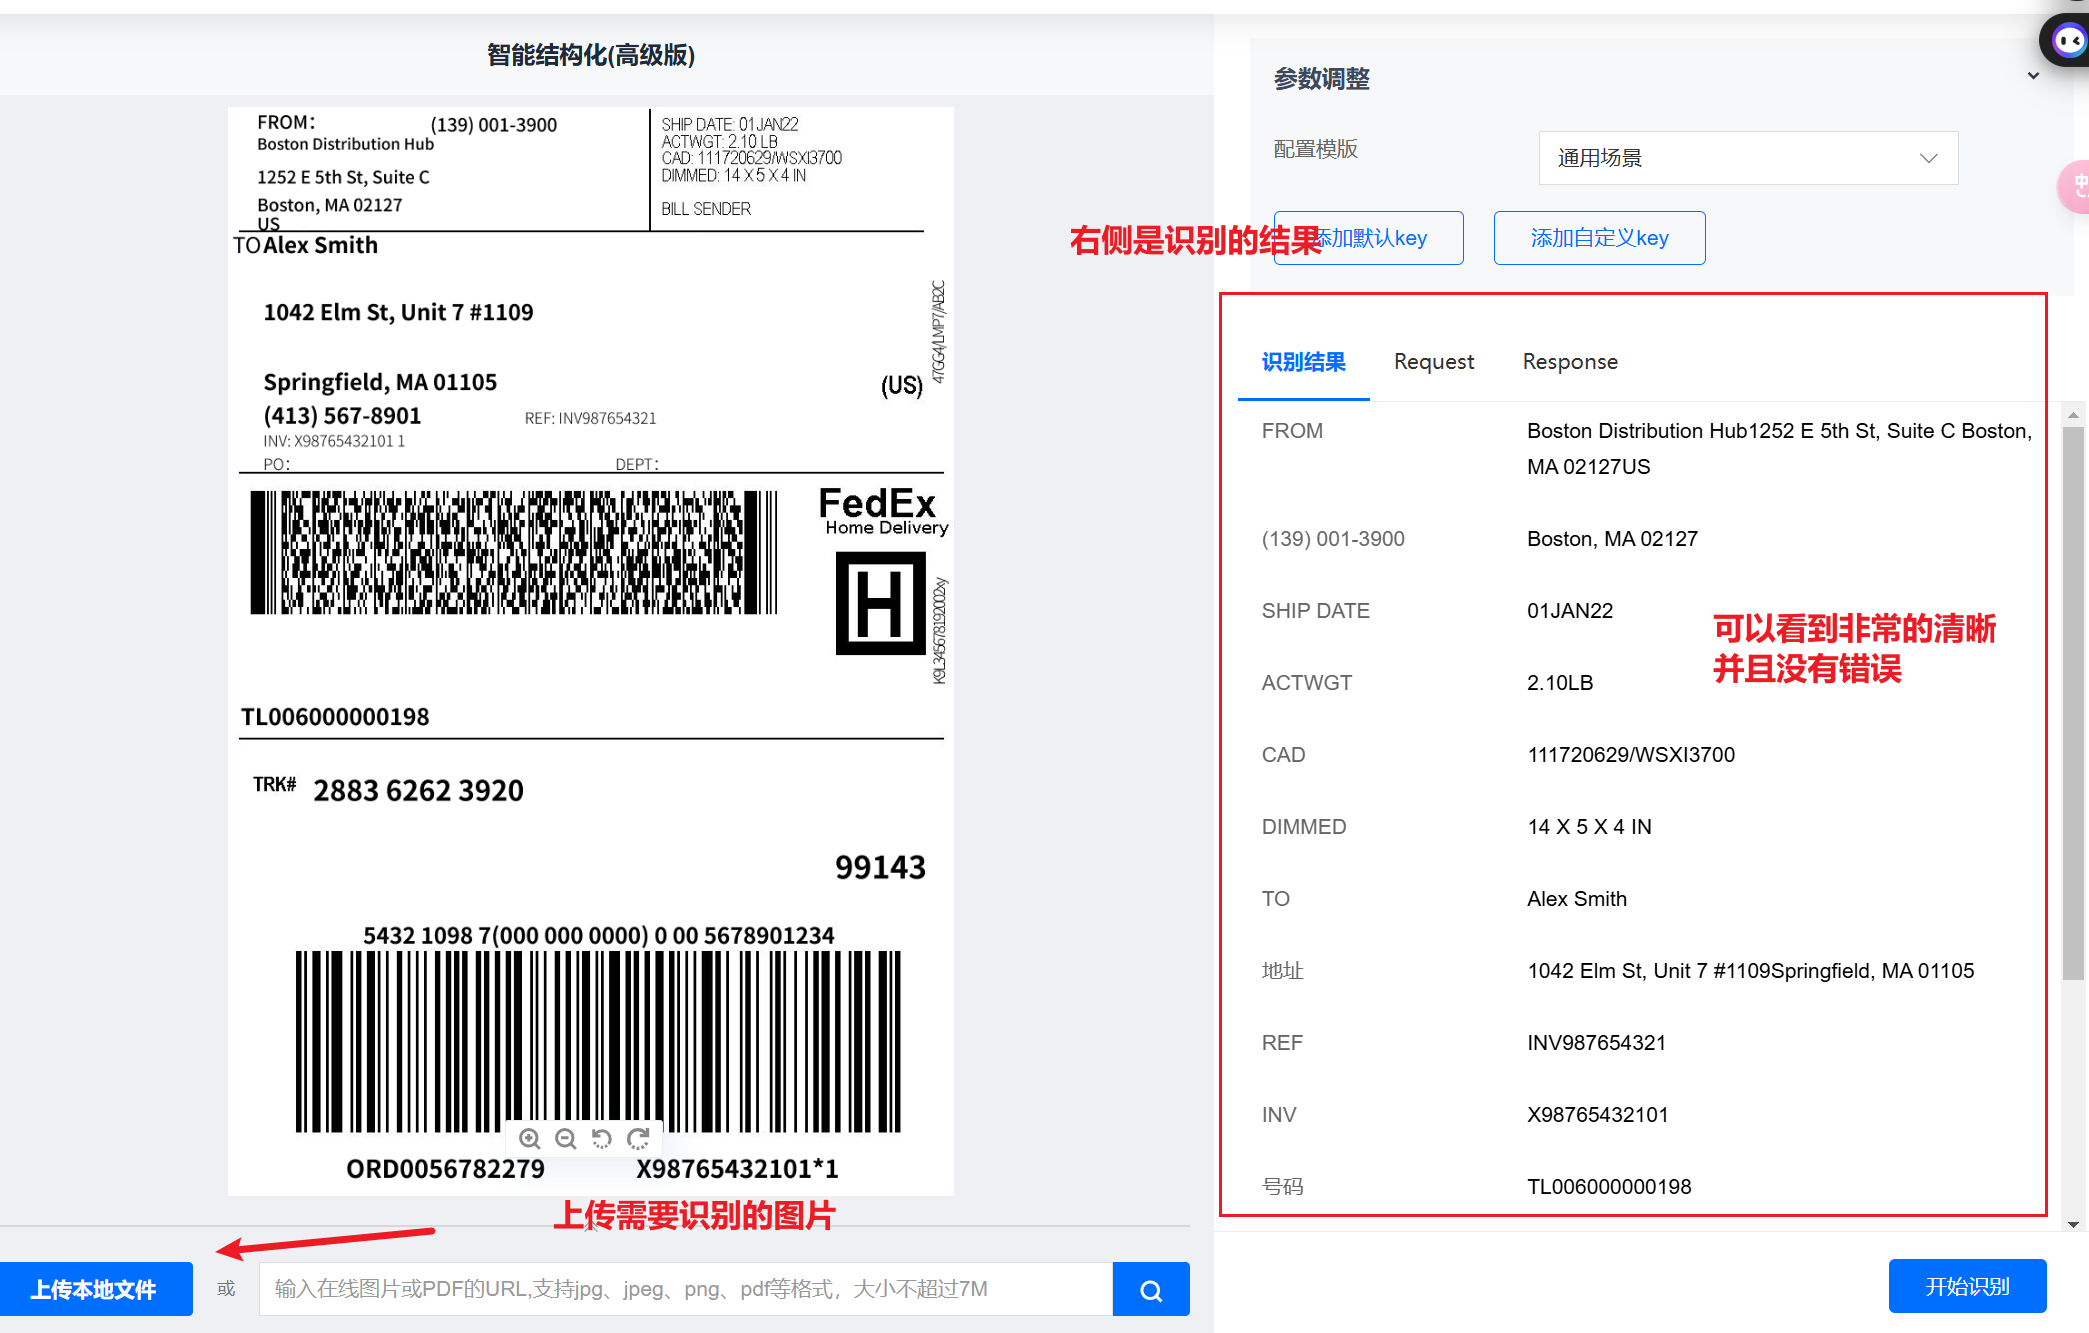Rotate the image clockwise
Screen dimensions: 2089x1333
point(638,1139)
